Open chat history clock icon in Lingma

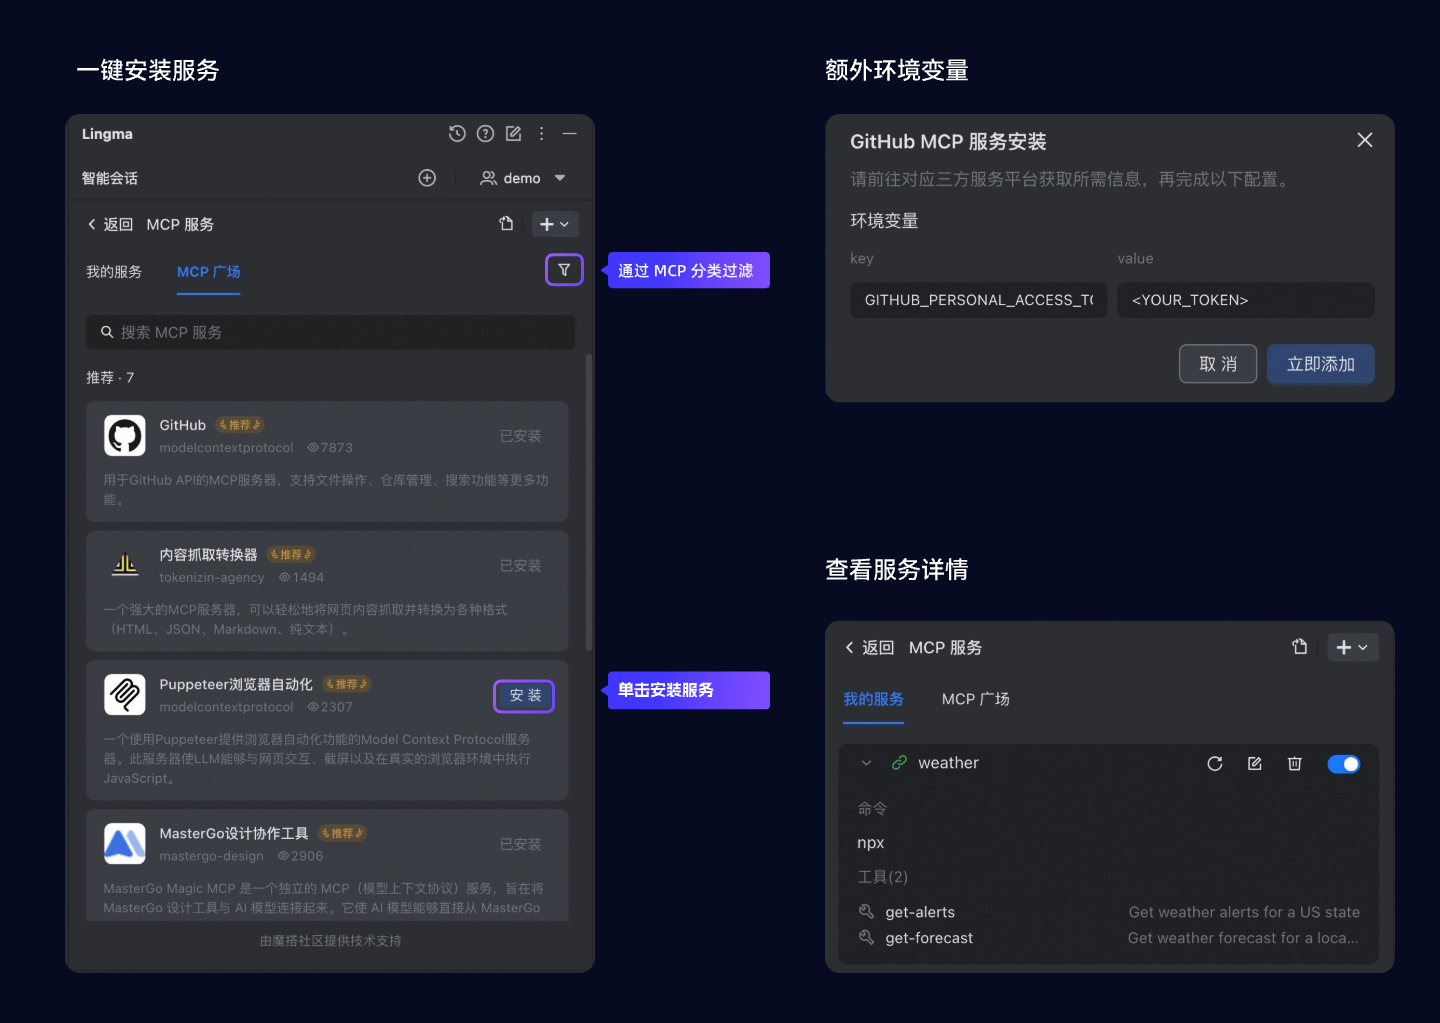(457, 133)
